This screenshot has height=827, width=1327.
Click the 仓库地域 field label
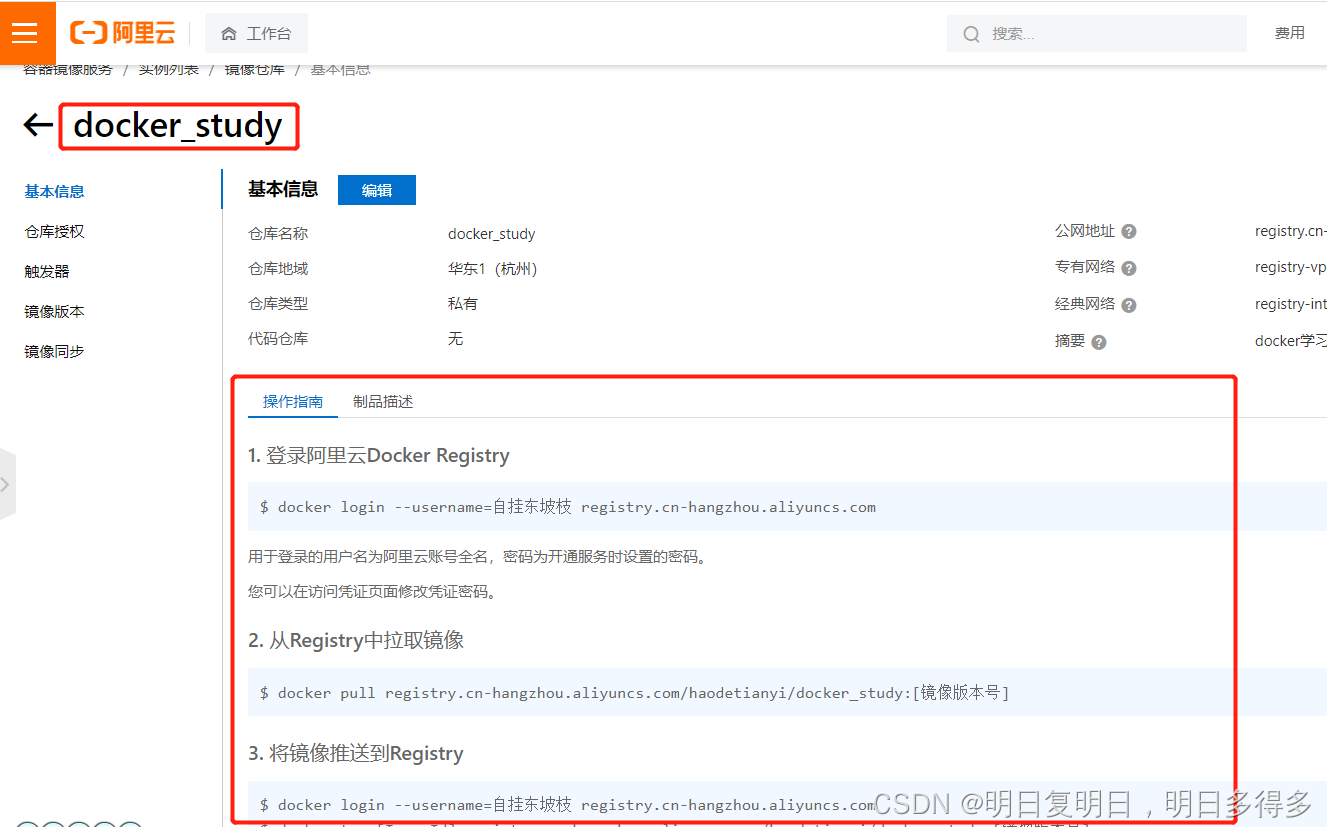coord(278,268)
